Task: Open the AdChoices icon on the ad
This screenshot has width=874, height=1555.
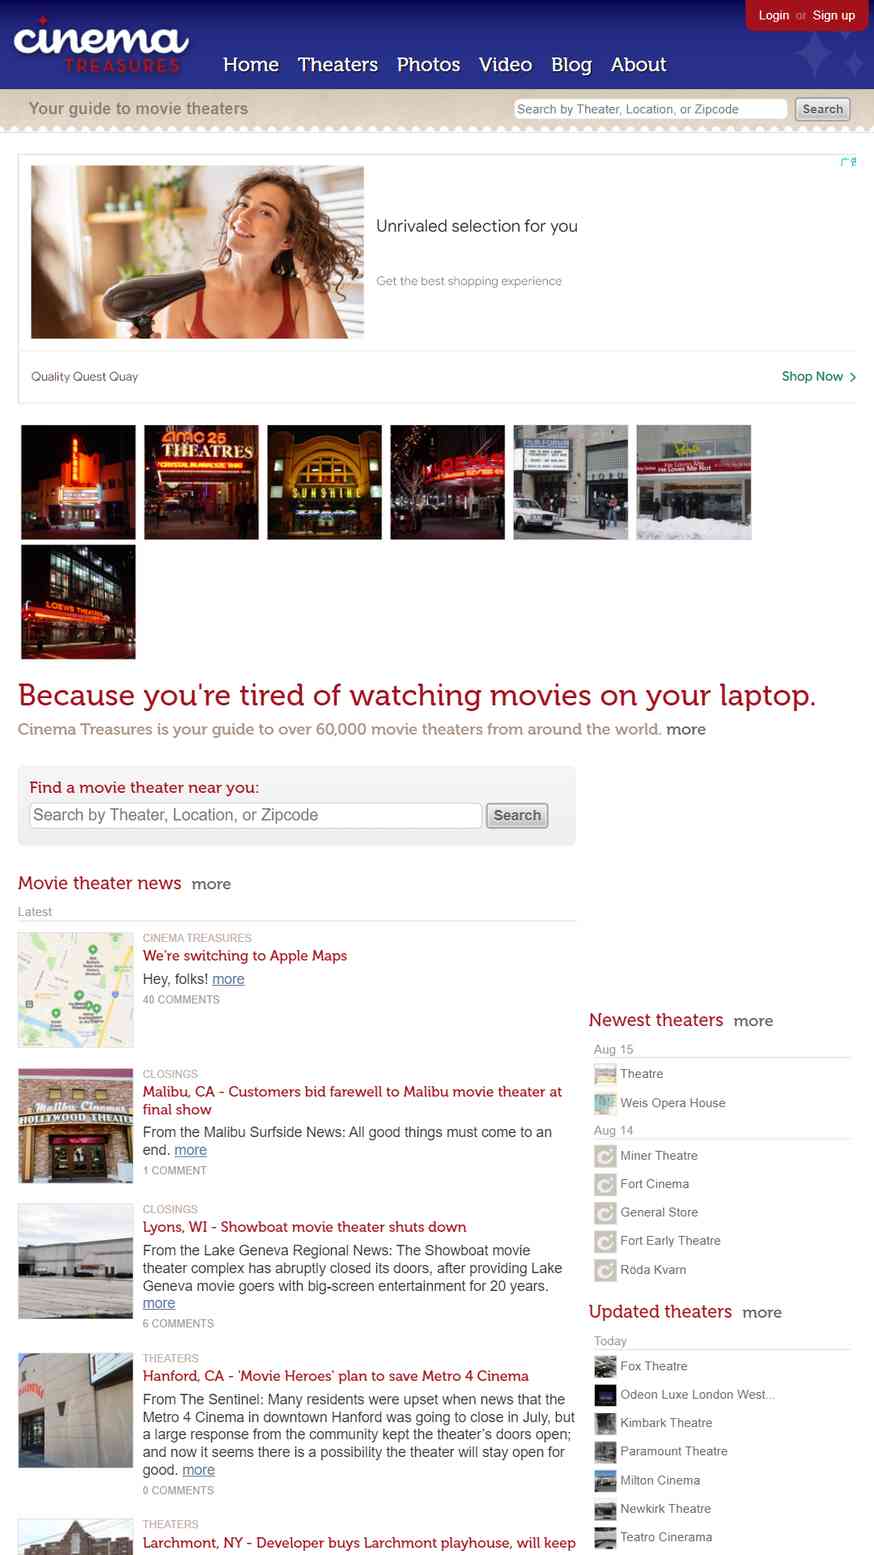Action: tap(848, 162)
